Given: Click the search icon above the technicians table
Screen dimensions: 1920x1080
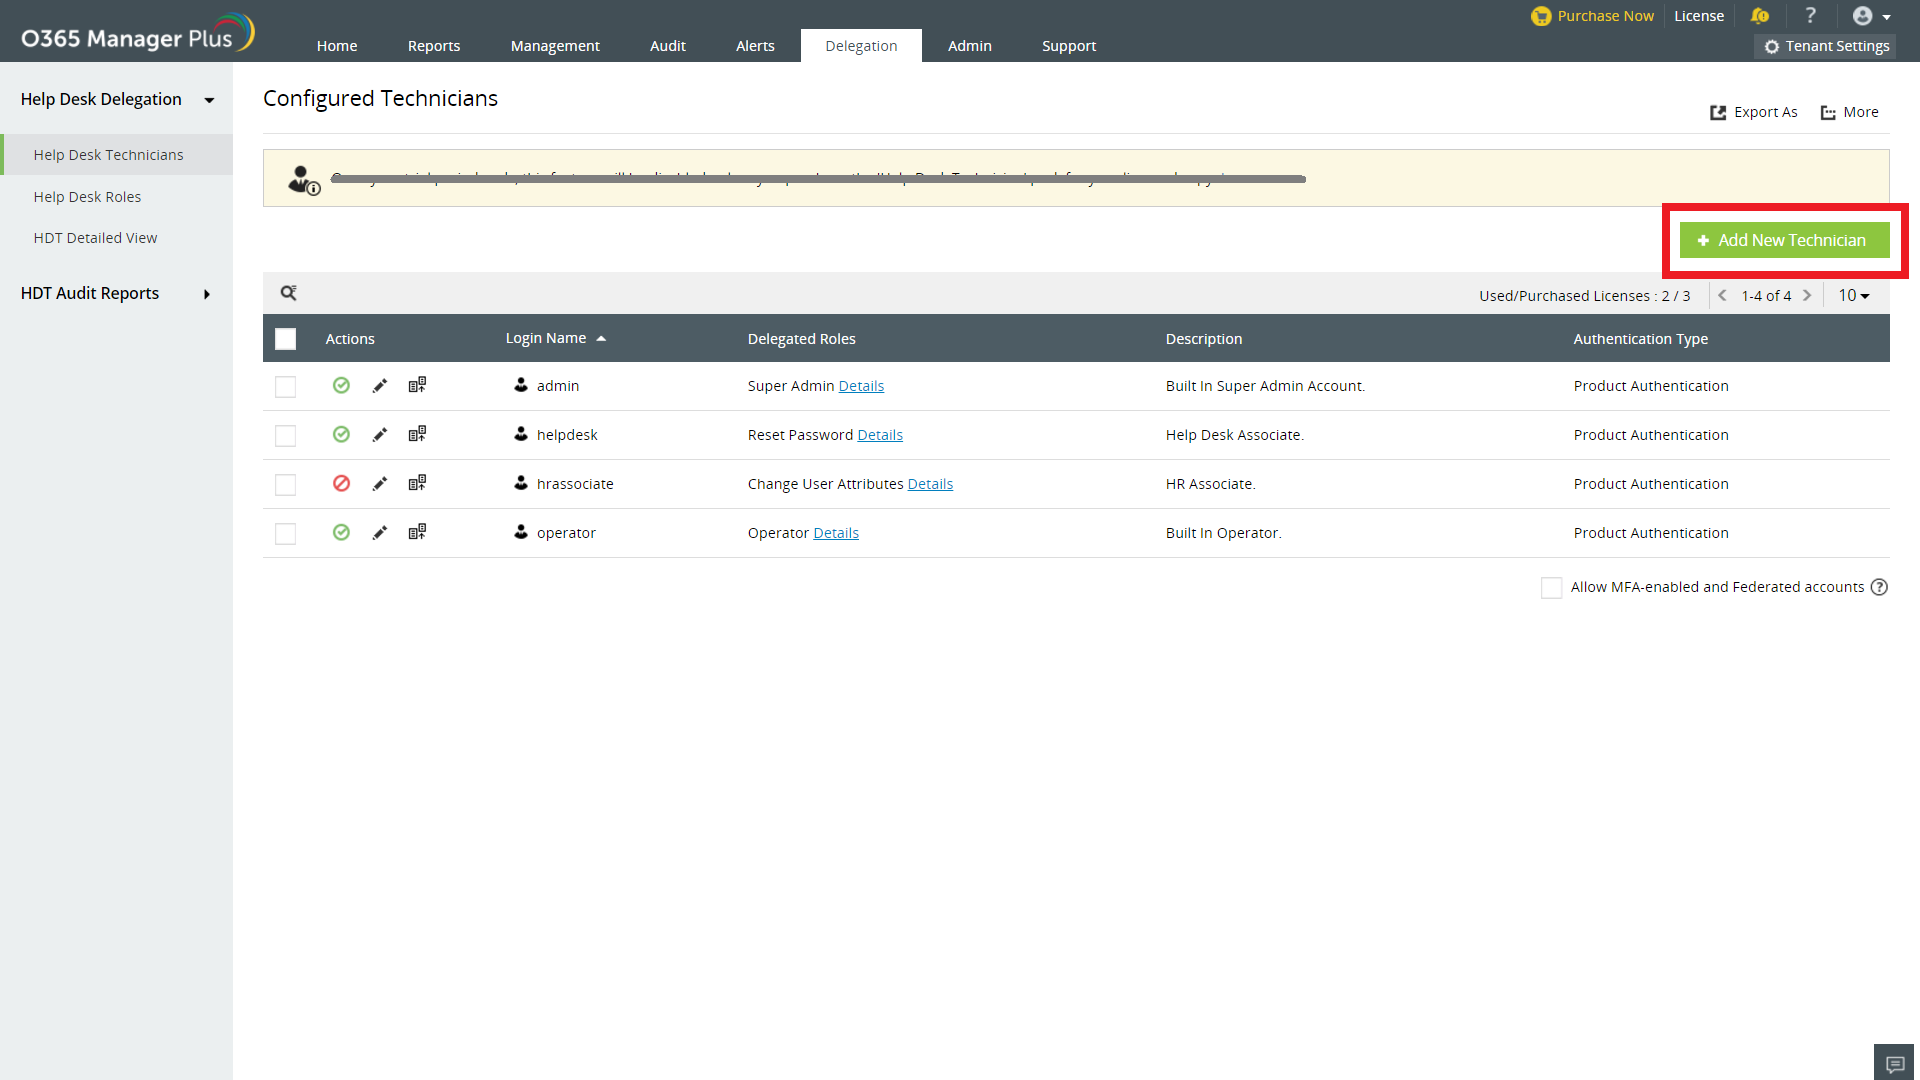Looking at the screenshot, I should click(x=288, y=293).
